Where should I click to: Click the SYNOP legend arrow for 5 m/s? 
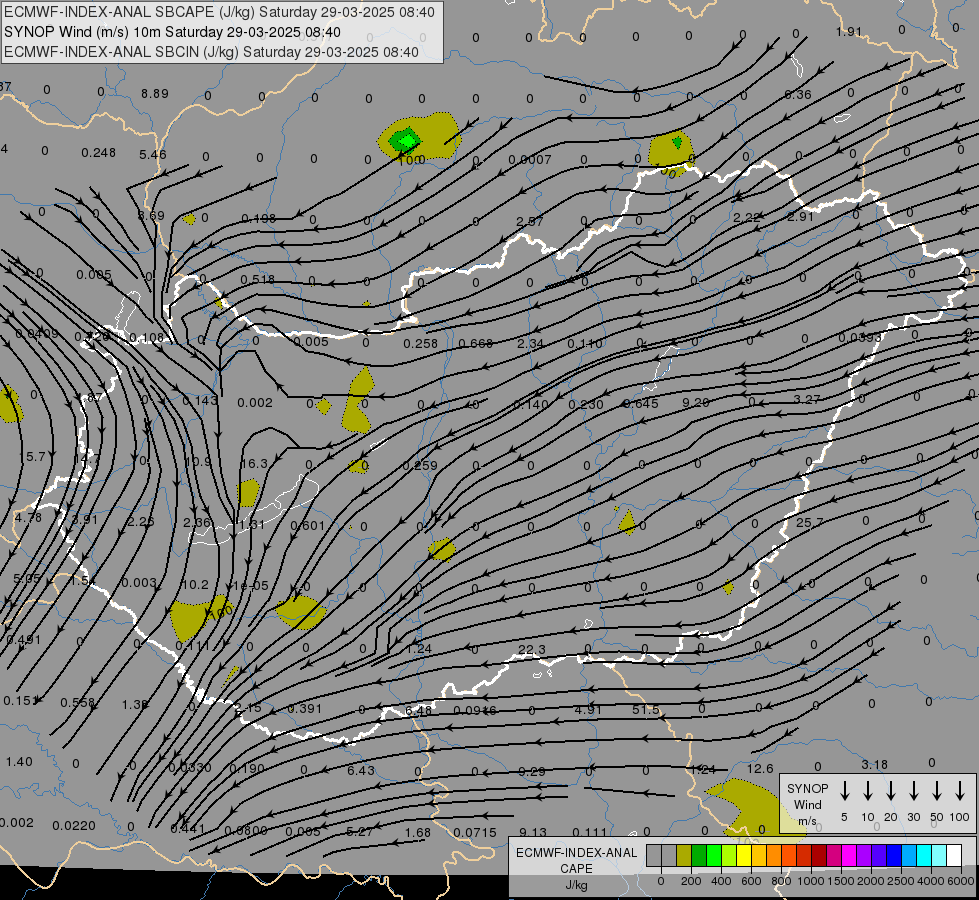(845, 791)
